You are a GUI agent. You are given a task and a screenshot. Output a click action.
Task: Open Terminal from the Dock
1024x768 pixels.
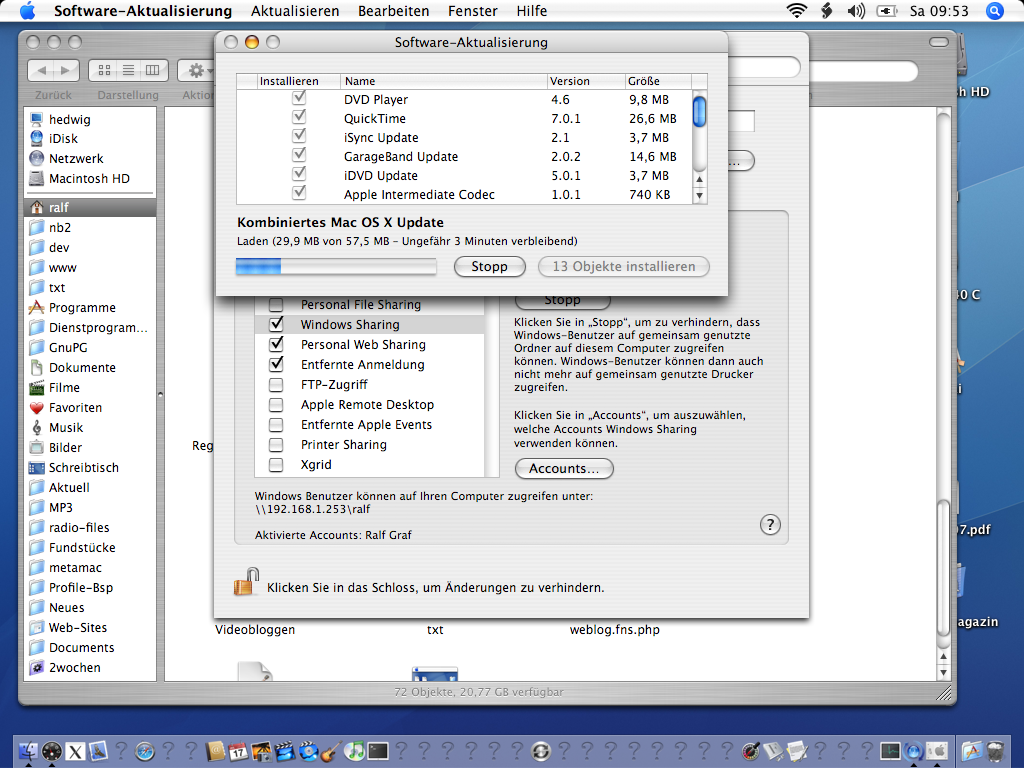click(x=378, y=751)
